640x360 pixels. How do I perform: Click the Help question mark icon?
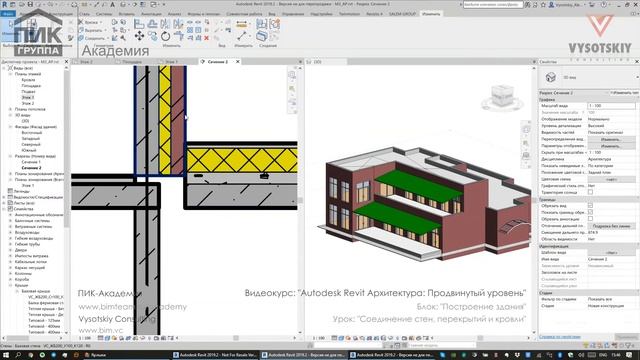coord(604,4)
